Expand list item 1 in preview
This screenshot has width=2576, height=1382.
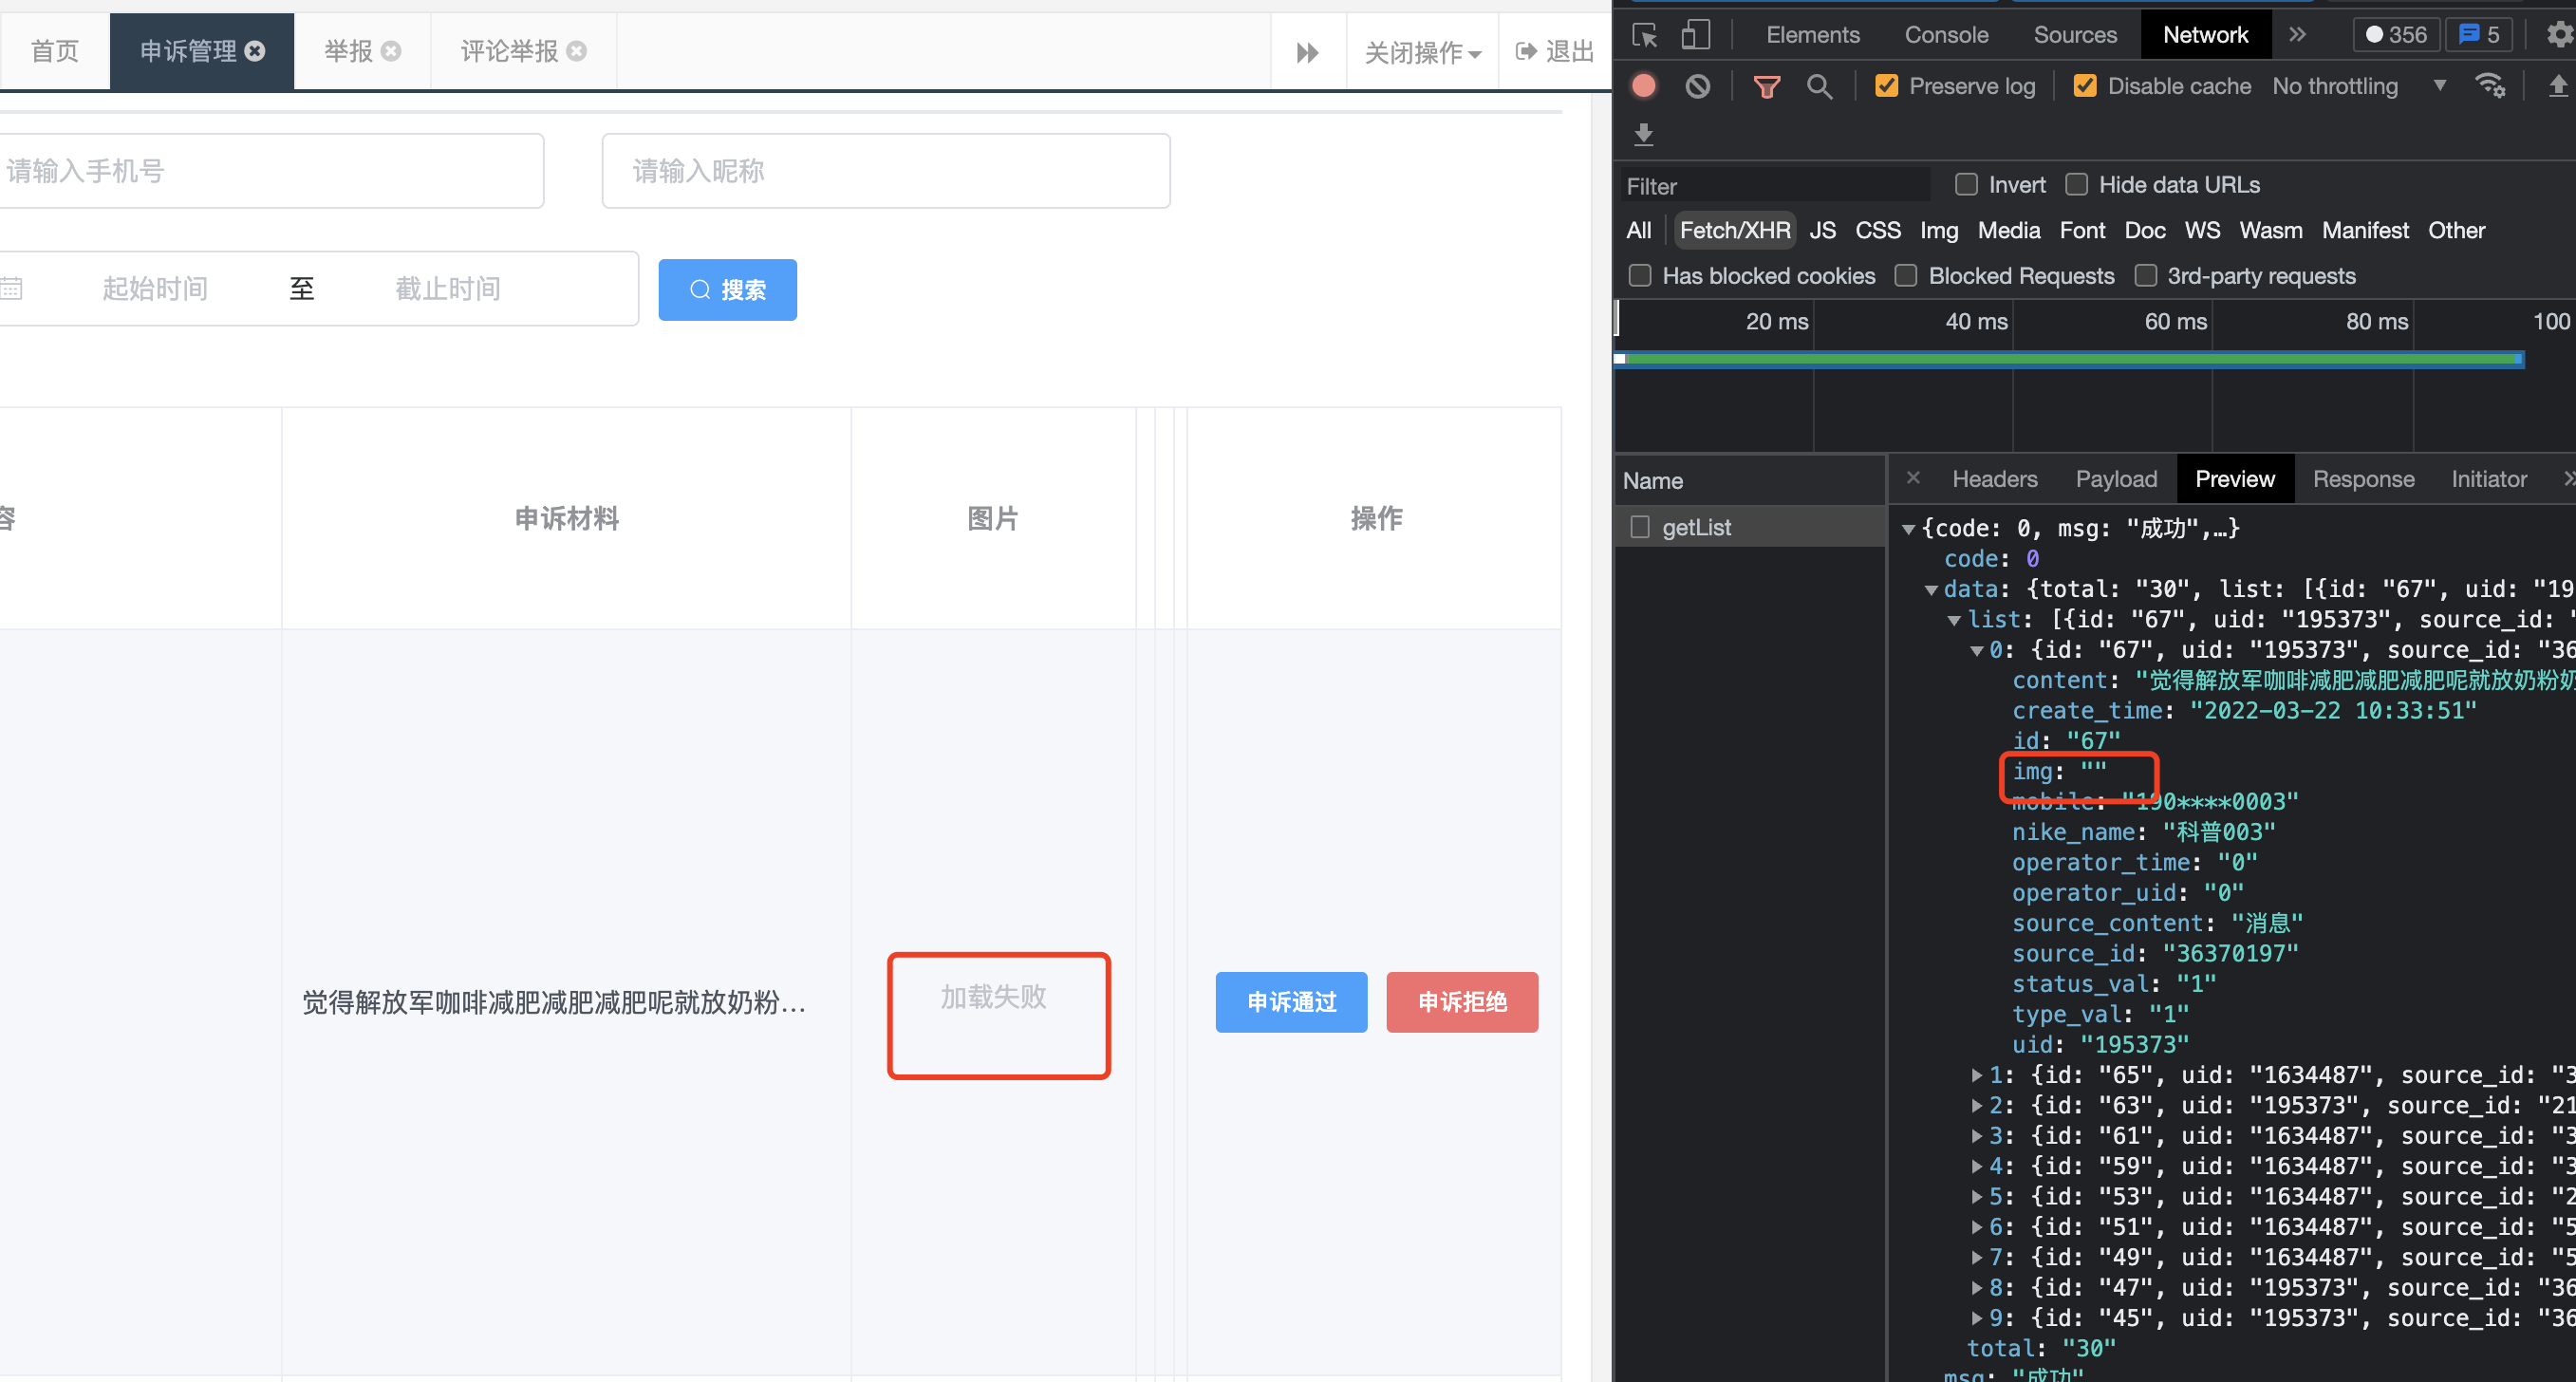click(1977, 1075)
